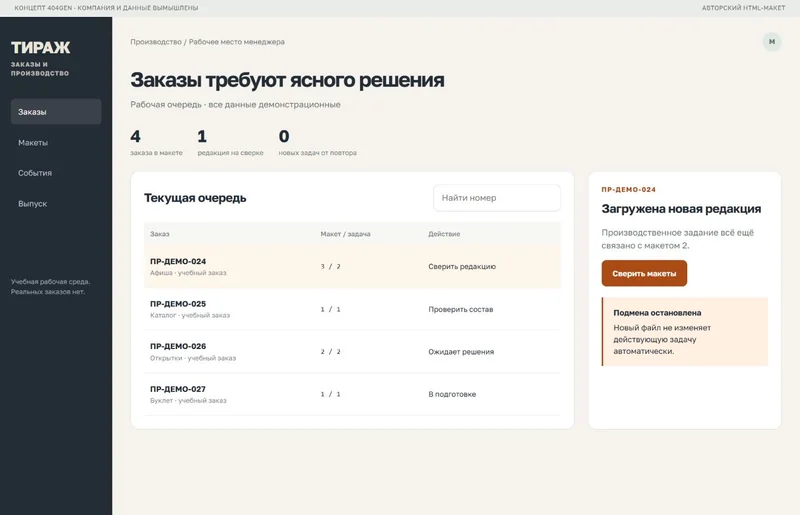Click the Сверить макеты button

coord(644,274)
